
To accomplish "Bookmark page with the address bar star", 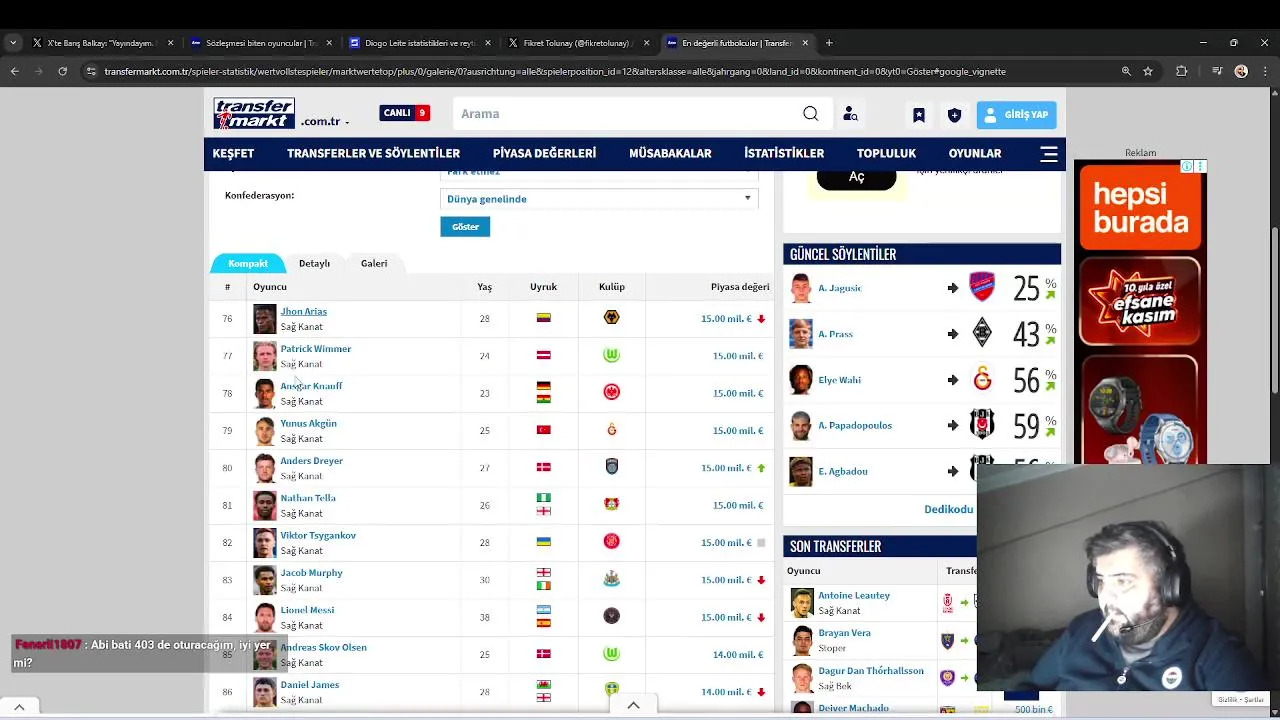I will (x=1148, y=71).
